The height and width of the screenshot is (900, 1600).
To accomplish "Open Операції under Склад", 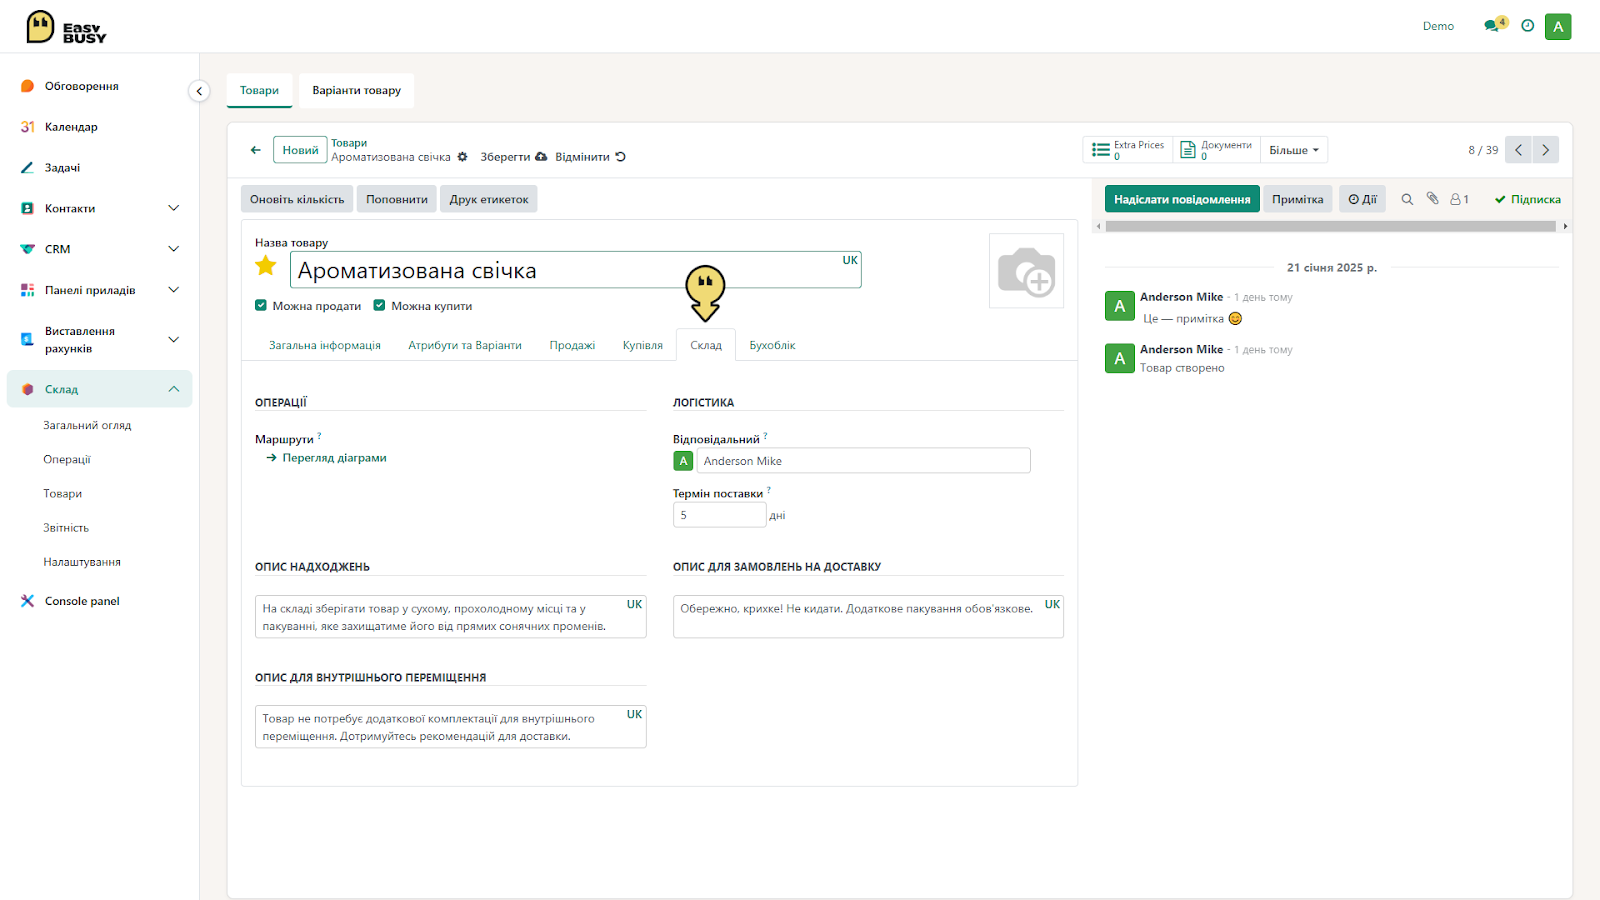I will click(67, 459).
